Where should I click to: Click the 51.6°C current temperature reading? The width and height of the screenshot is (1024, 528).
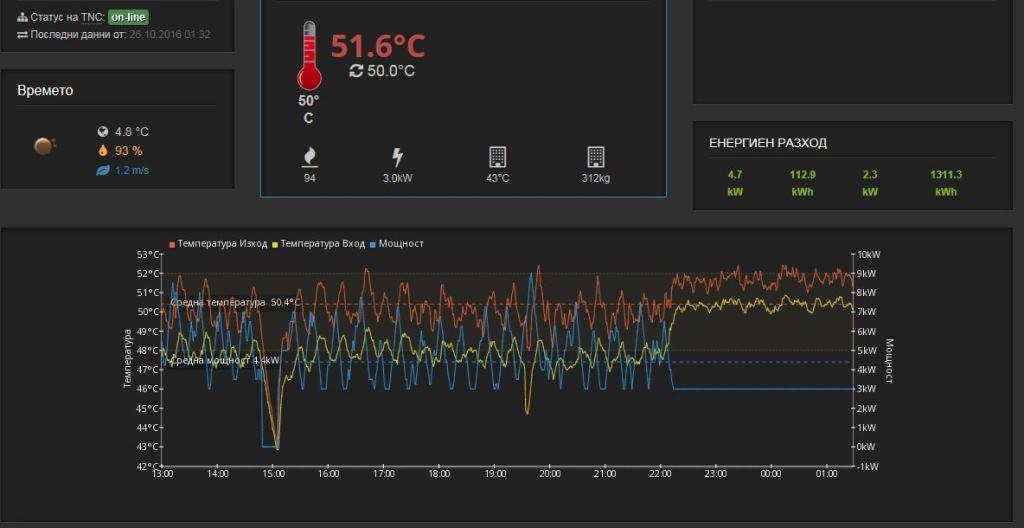pos(378,46)
